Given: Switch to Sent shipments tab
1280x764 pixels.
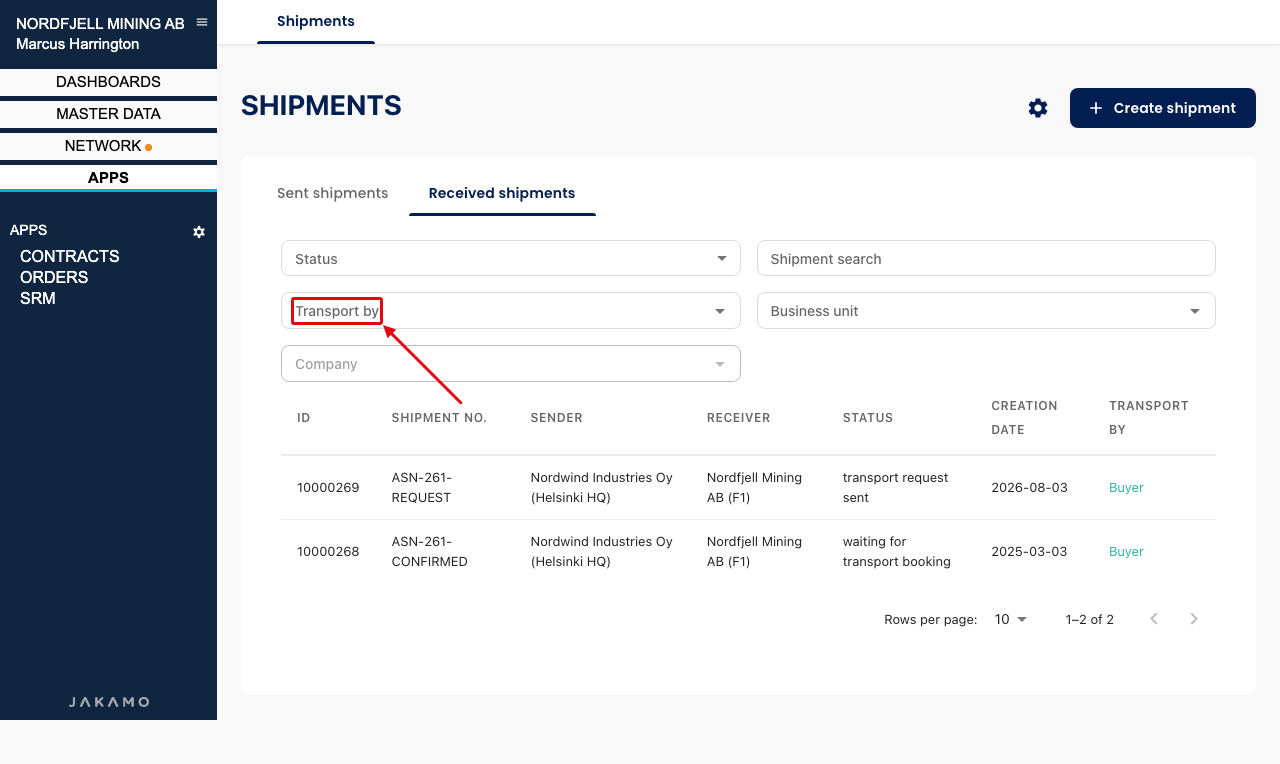Looking at the screenshot, I should tap(333, 193).
